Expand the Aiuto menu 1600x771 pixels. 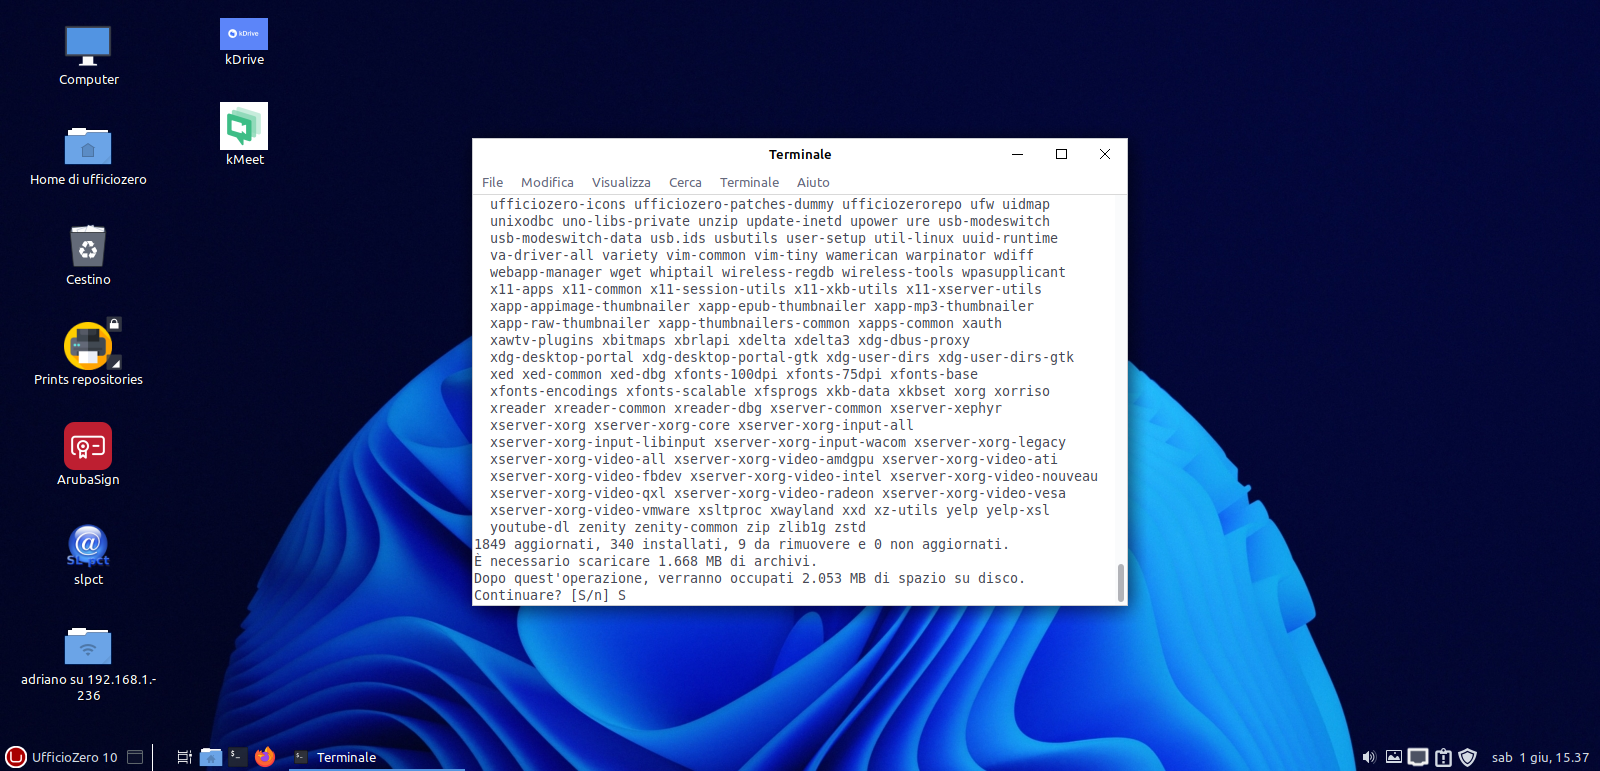(813, 182)
